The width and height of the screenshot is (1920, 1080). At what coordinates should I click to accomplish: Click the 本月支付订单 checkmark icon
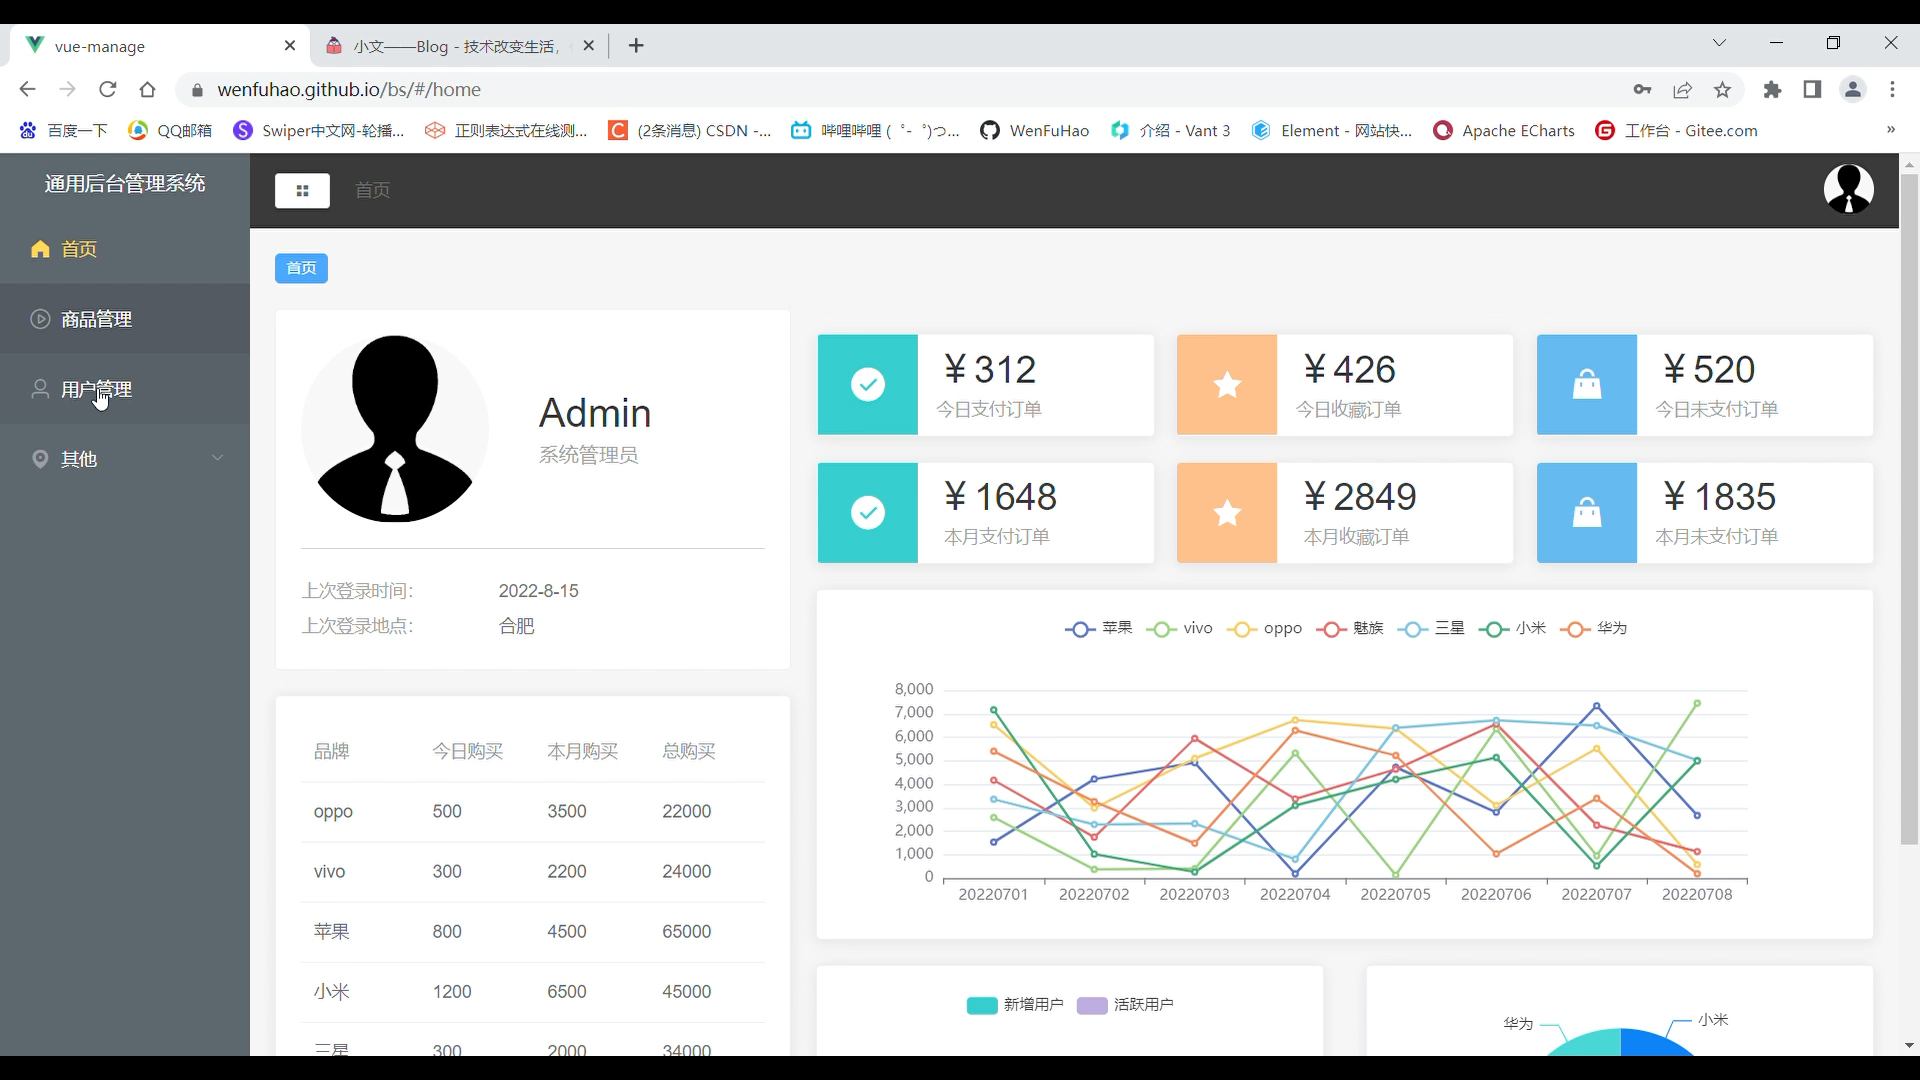pos(866,512)
